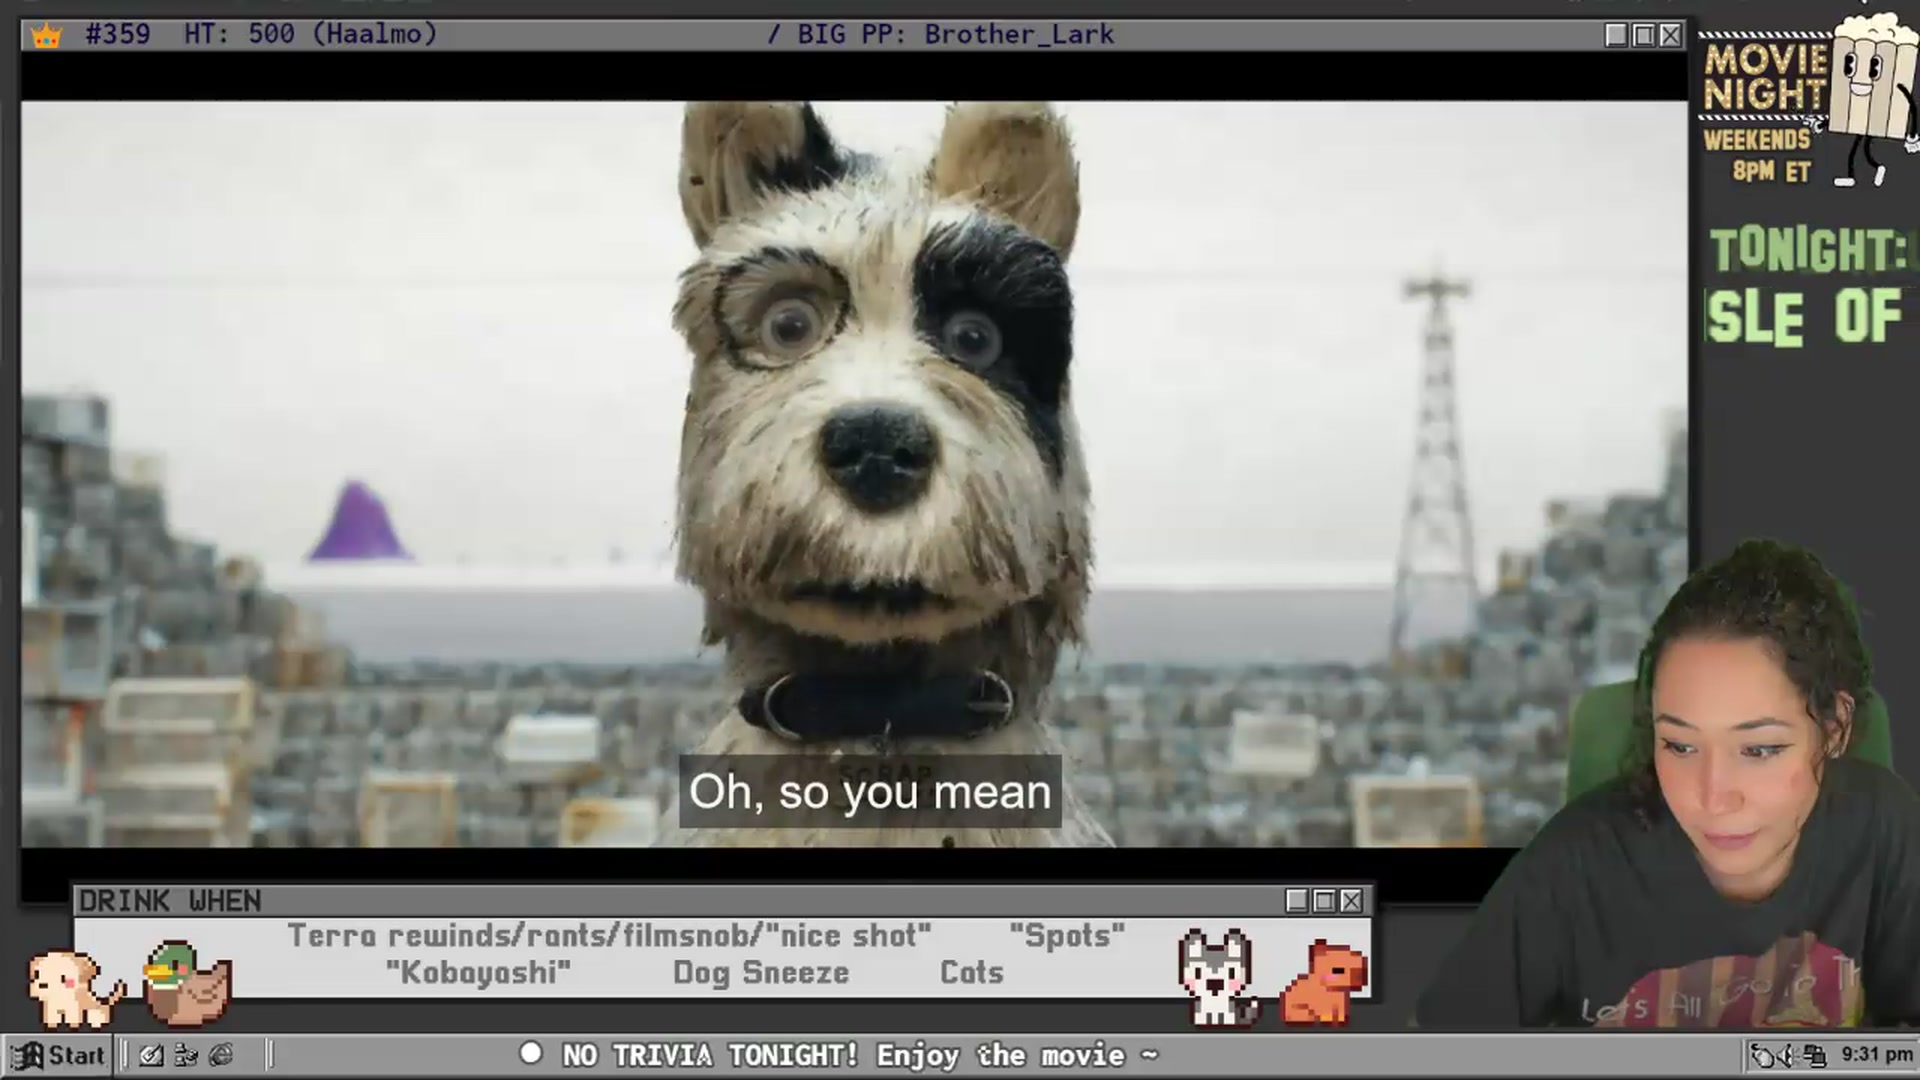Click the pixel mallard duck sprite
Image resolution: width=1920 pixels, height=1080 pixels.
(187, 983)
